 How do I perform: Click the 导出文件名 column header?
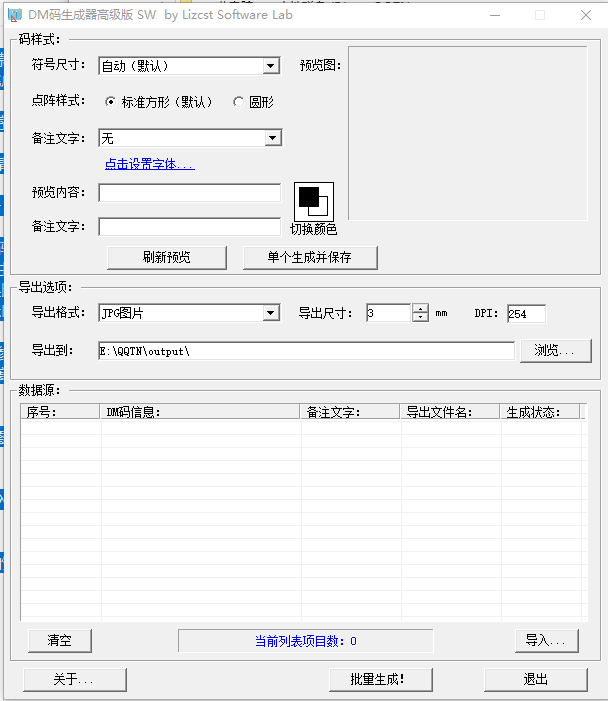coord(450,411)
